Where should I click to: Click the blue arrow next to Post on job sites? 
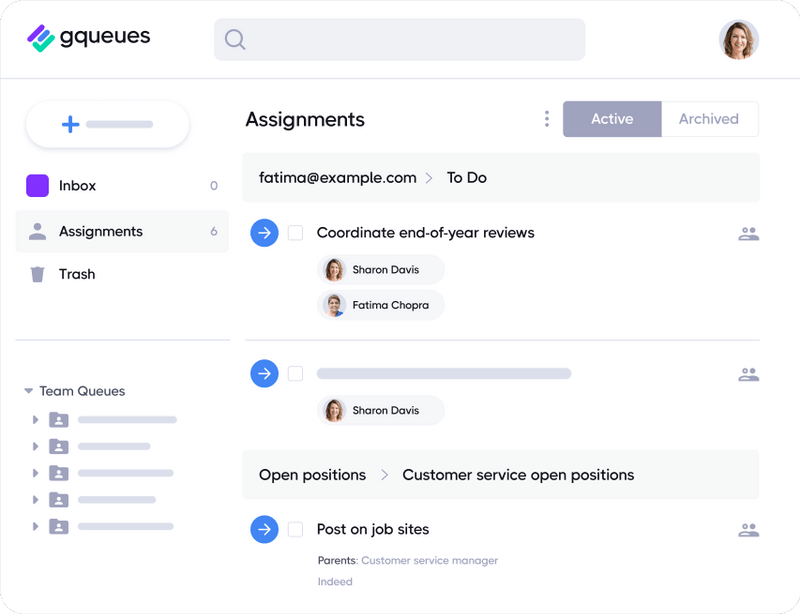264,529
